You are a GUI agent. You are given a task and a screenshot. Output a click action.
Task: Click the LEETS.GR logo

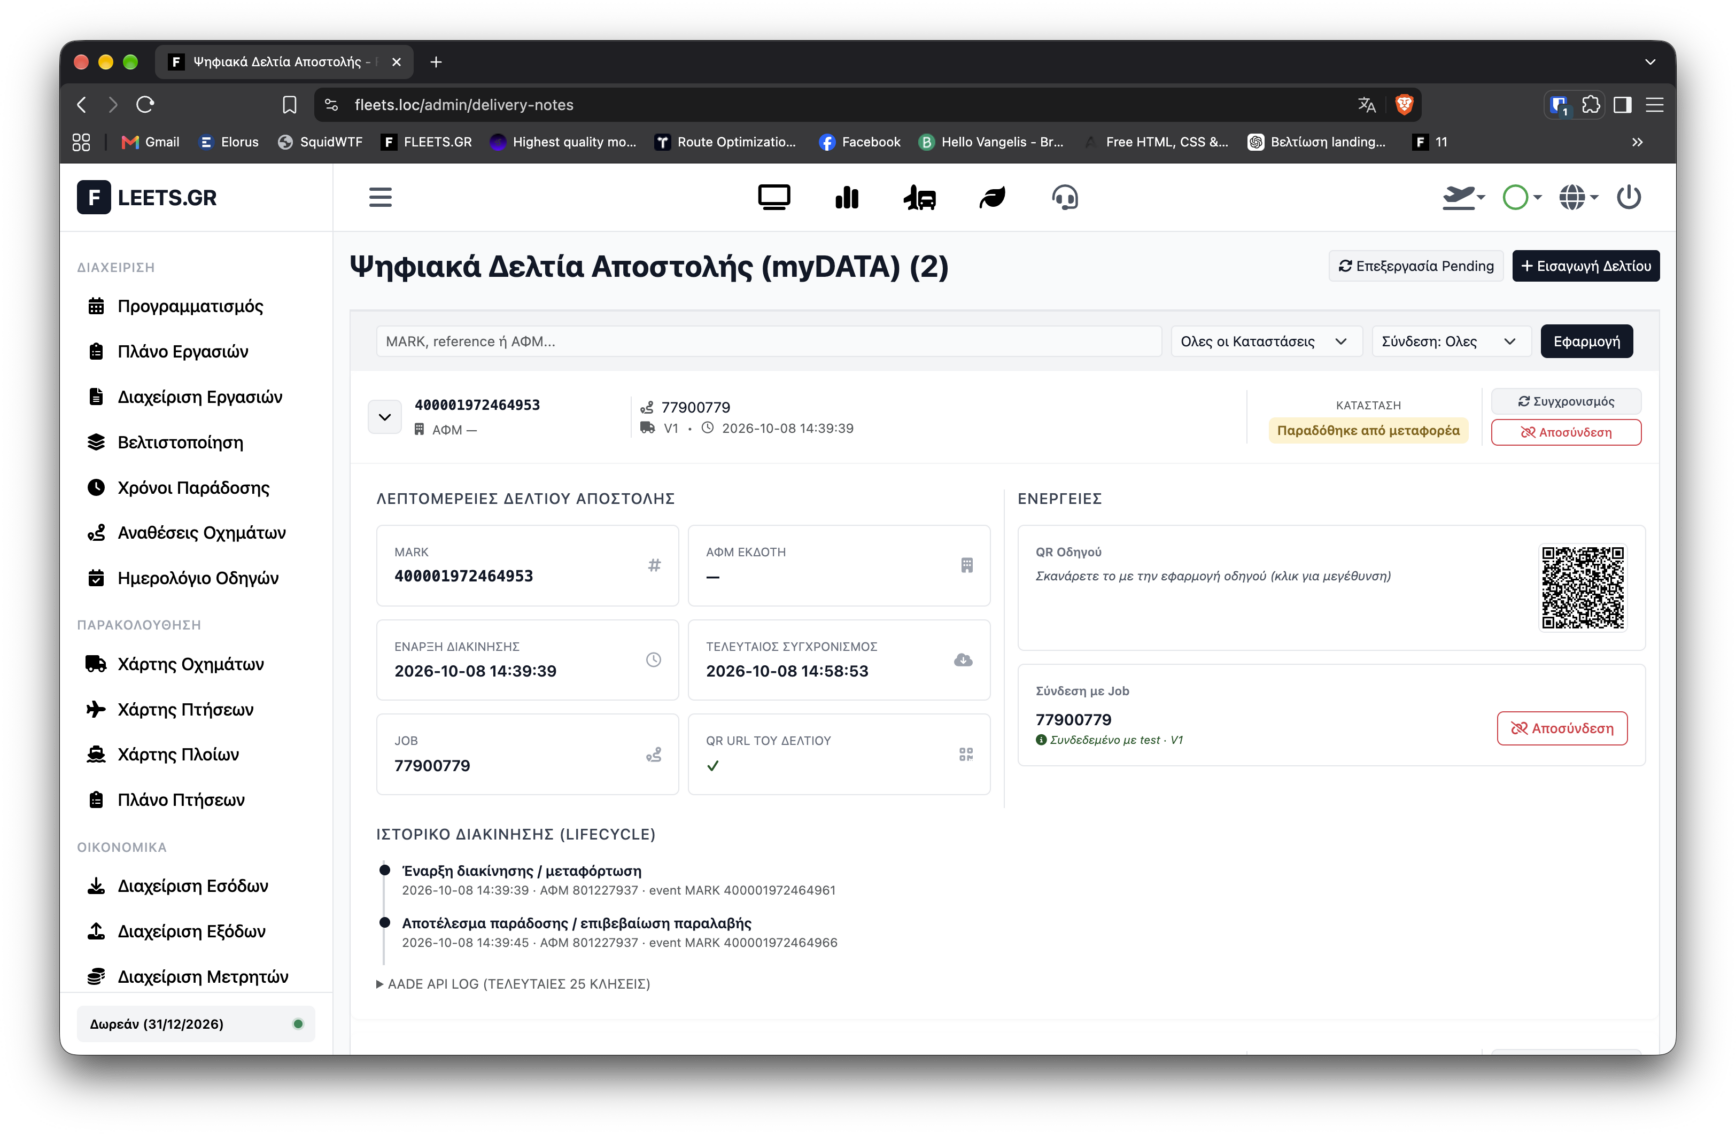click(x=147, y=197)
